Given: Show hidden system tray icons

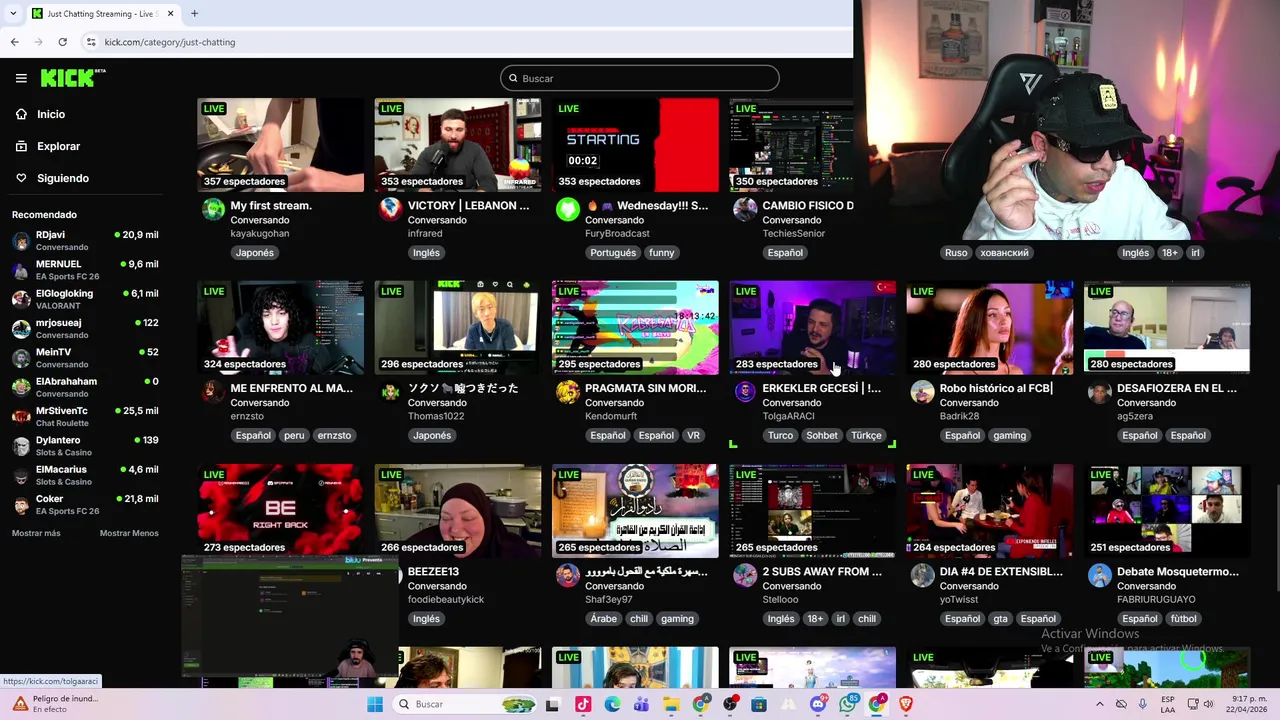Looking at the screenshot, I should 1099,704.
